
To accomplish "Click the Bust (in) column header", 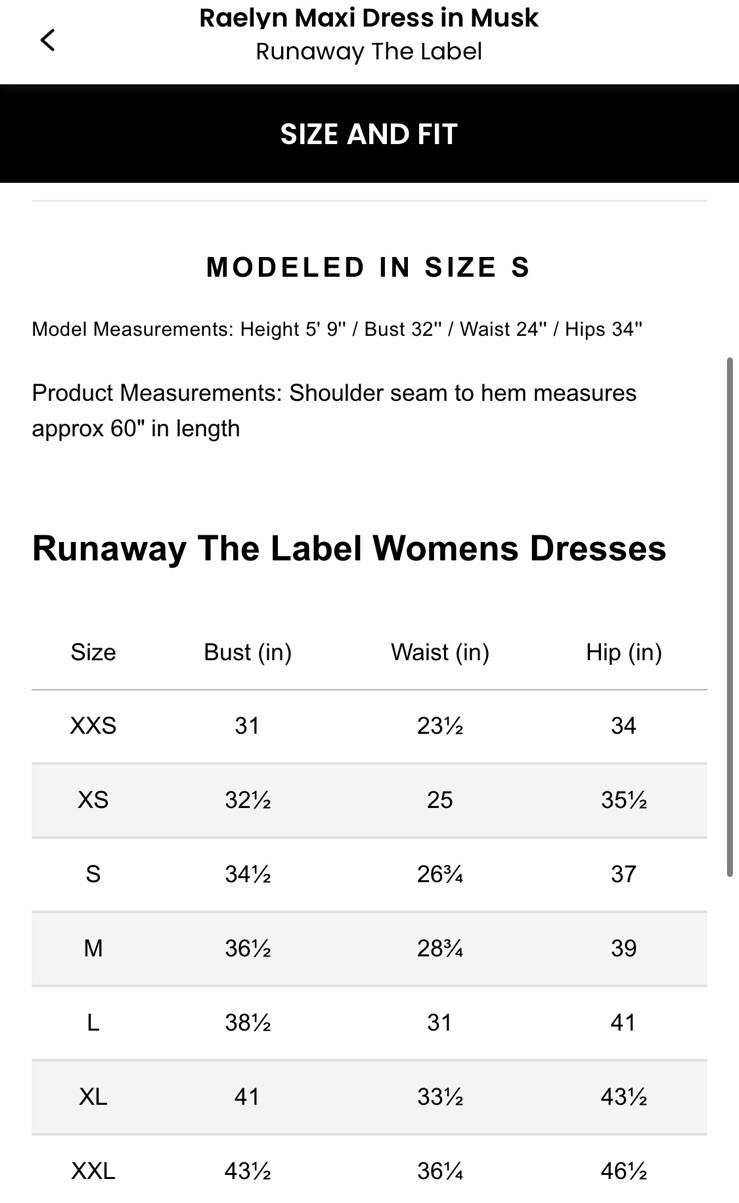I will pos(247,652).
